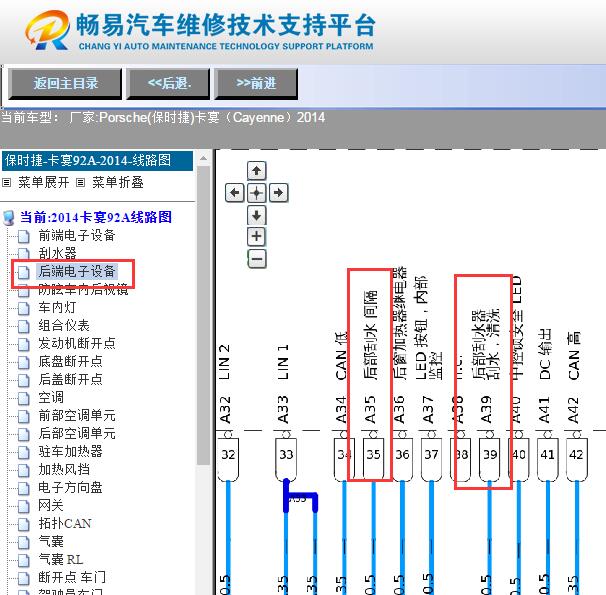
Task: Pan diagram left with arrow icon
Action: [235, 192]
